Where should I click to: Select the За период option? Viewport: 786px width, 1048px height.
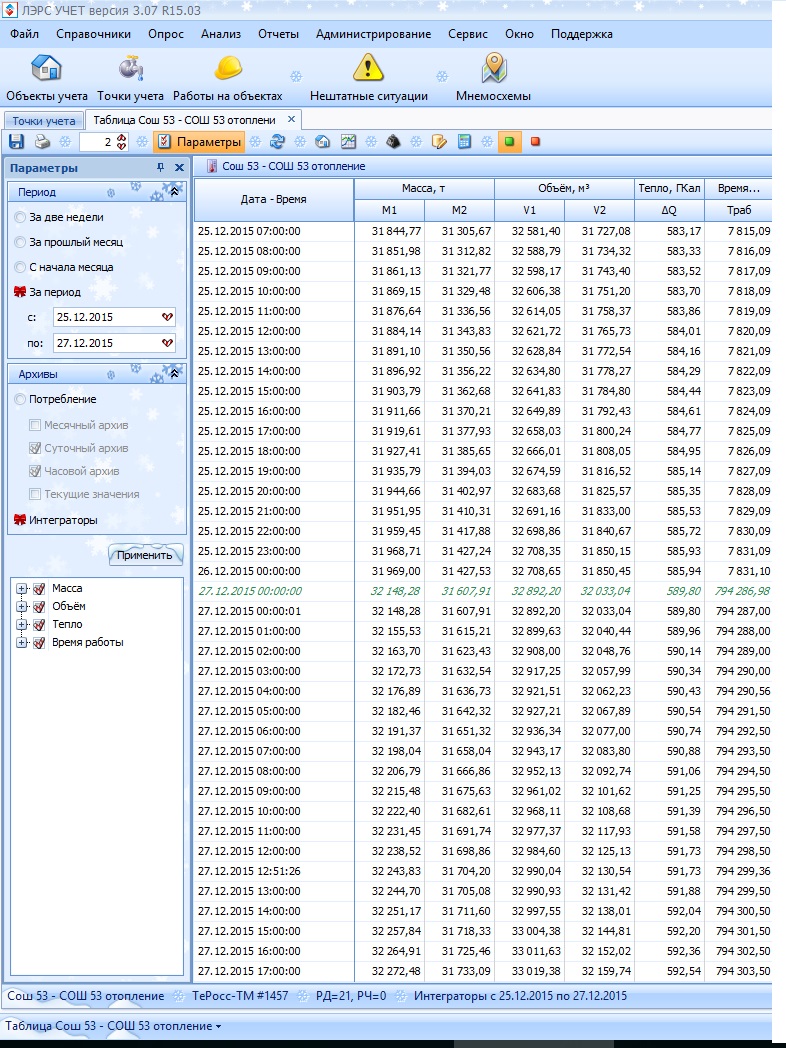(20, 292)
